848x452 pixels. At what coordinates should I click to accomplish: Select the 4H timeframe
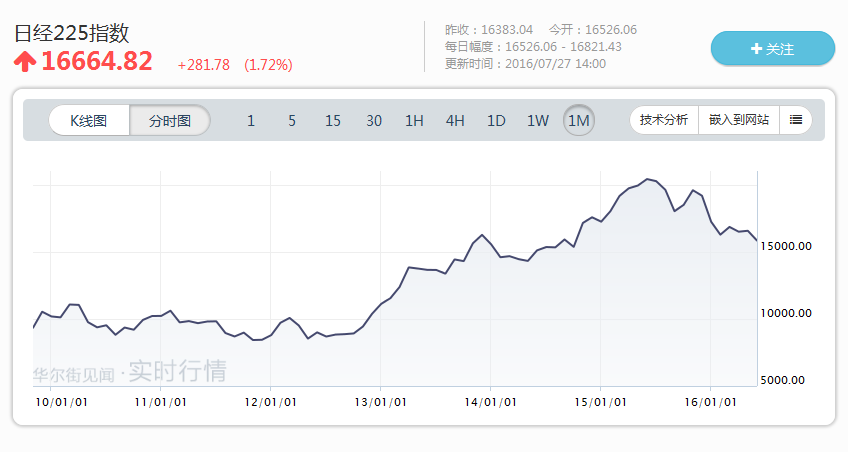pos(455,121)
